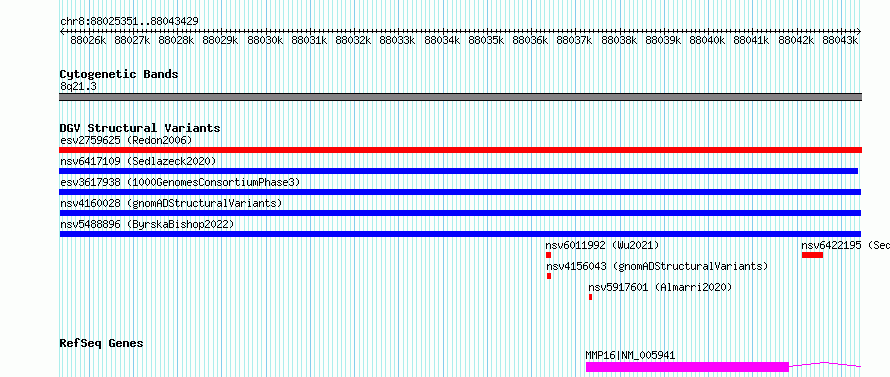Screen dimensions: 890x377
Task: Click the esv2759625 red variant bar
Action: pyautogui.click(x=460, y=150)
